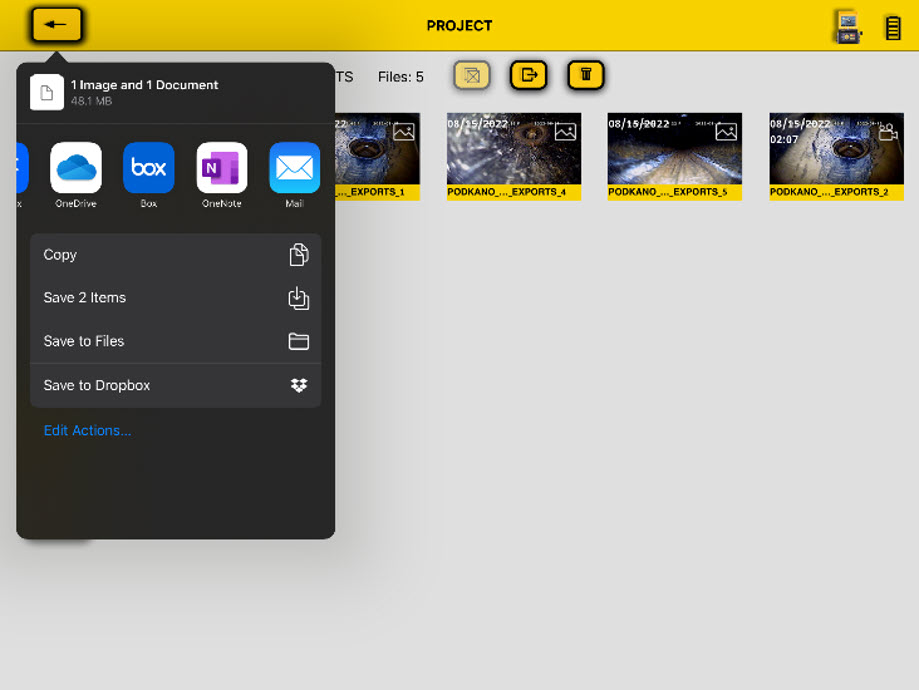Click the image type icon on EXPORTS_1

404,132
